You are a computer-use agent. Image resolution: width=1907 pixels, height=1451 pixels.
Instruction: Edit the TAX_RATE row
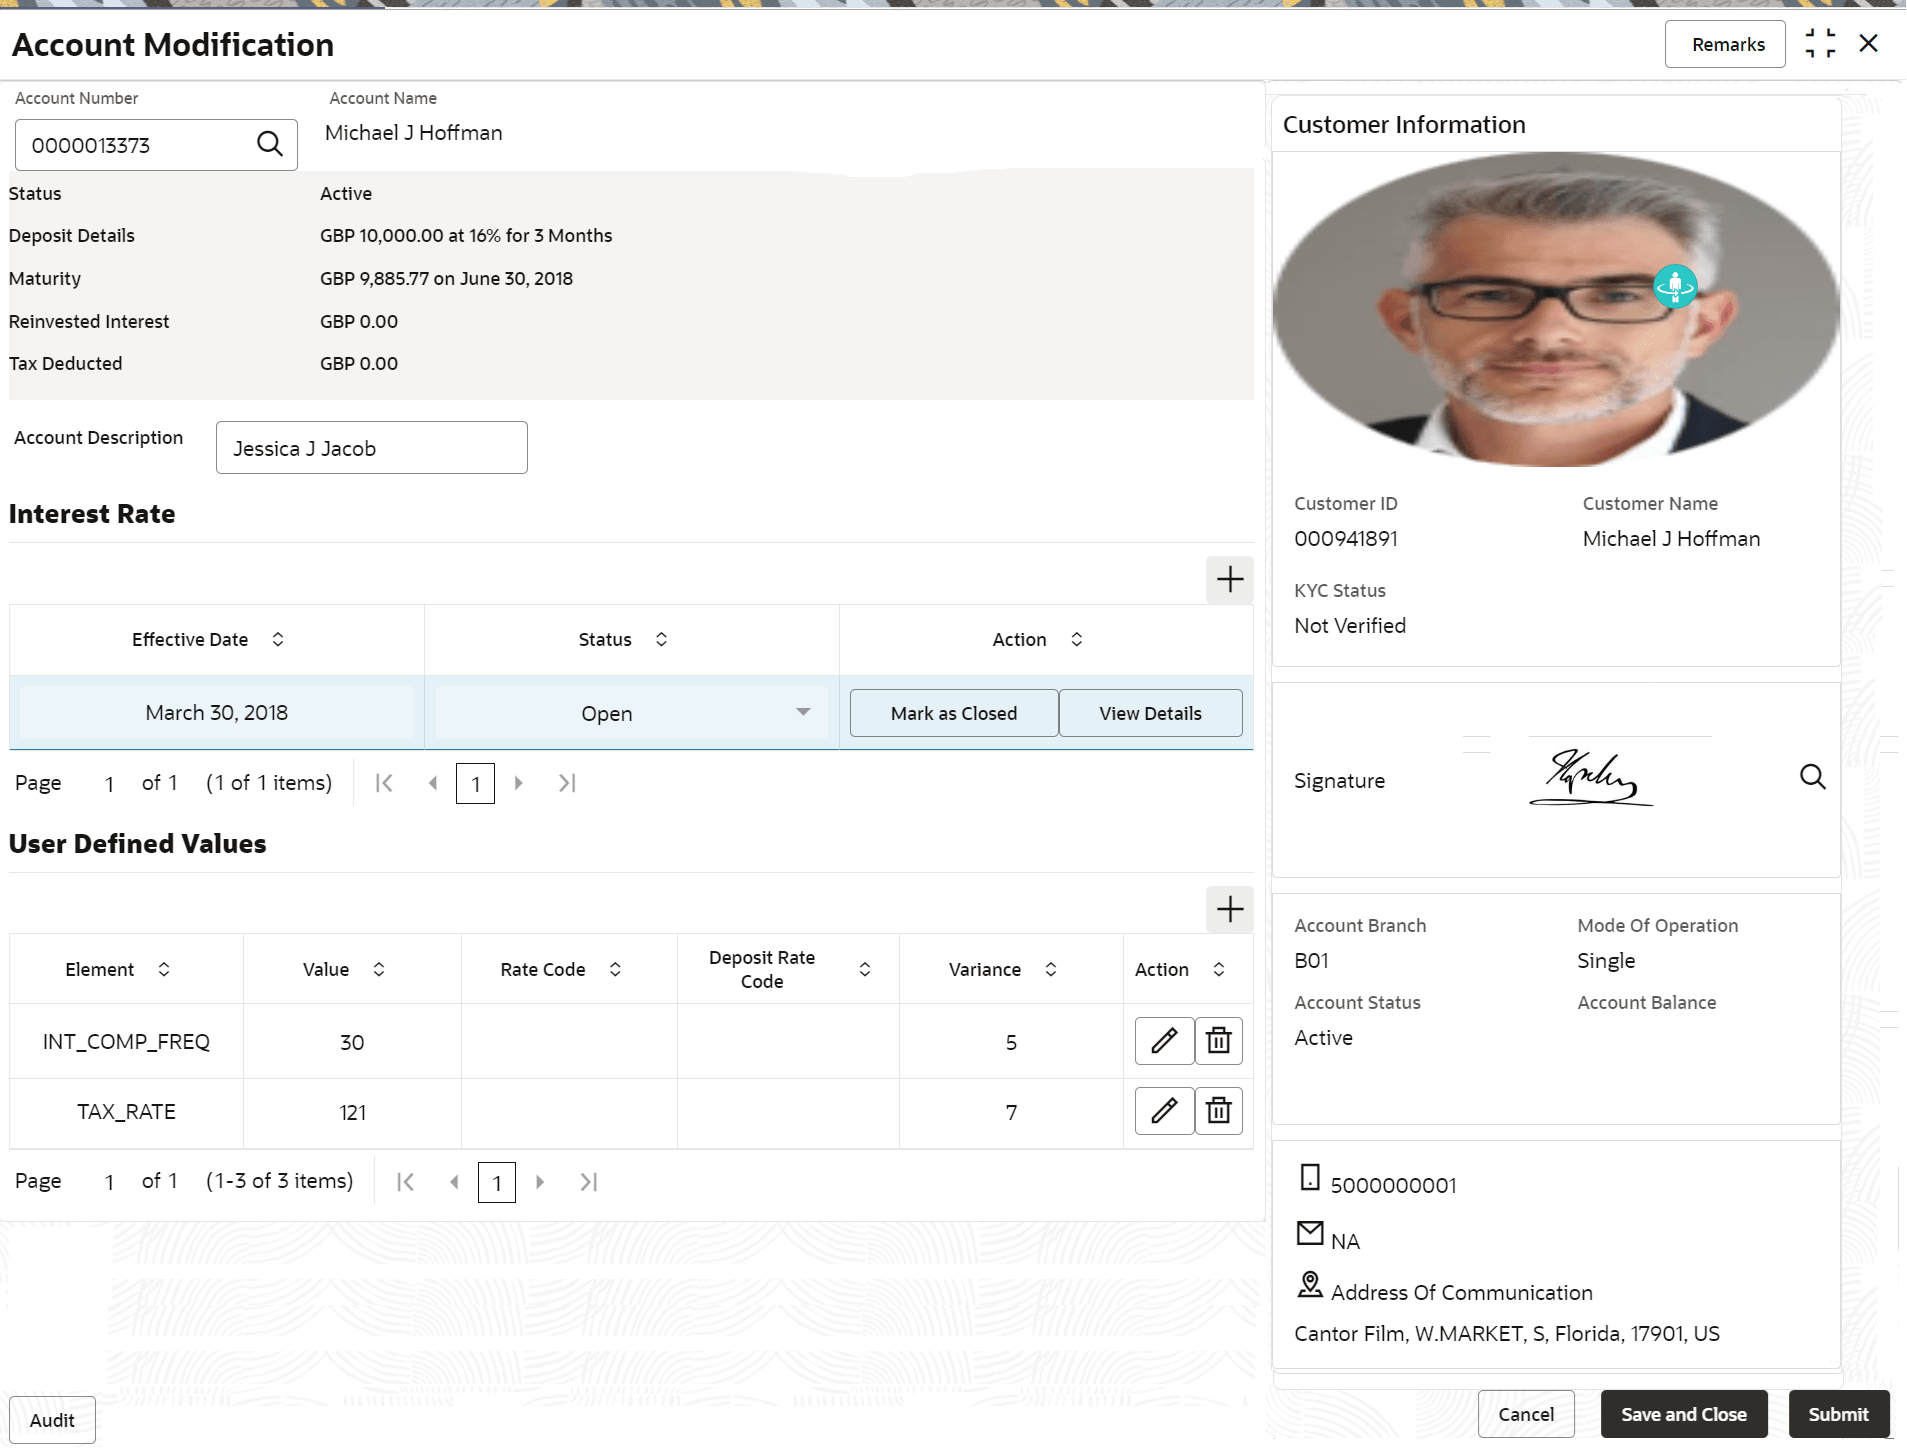[1164, 1111]
